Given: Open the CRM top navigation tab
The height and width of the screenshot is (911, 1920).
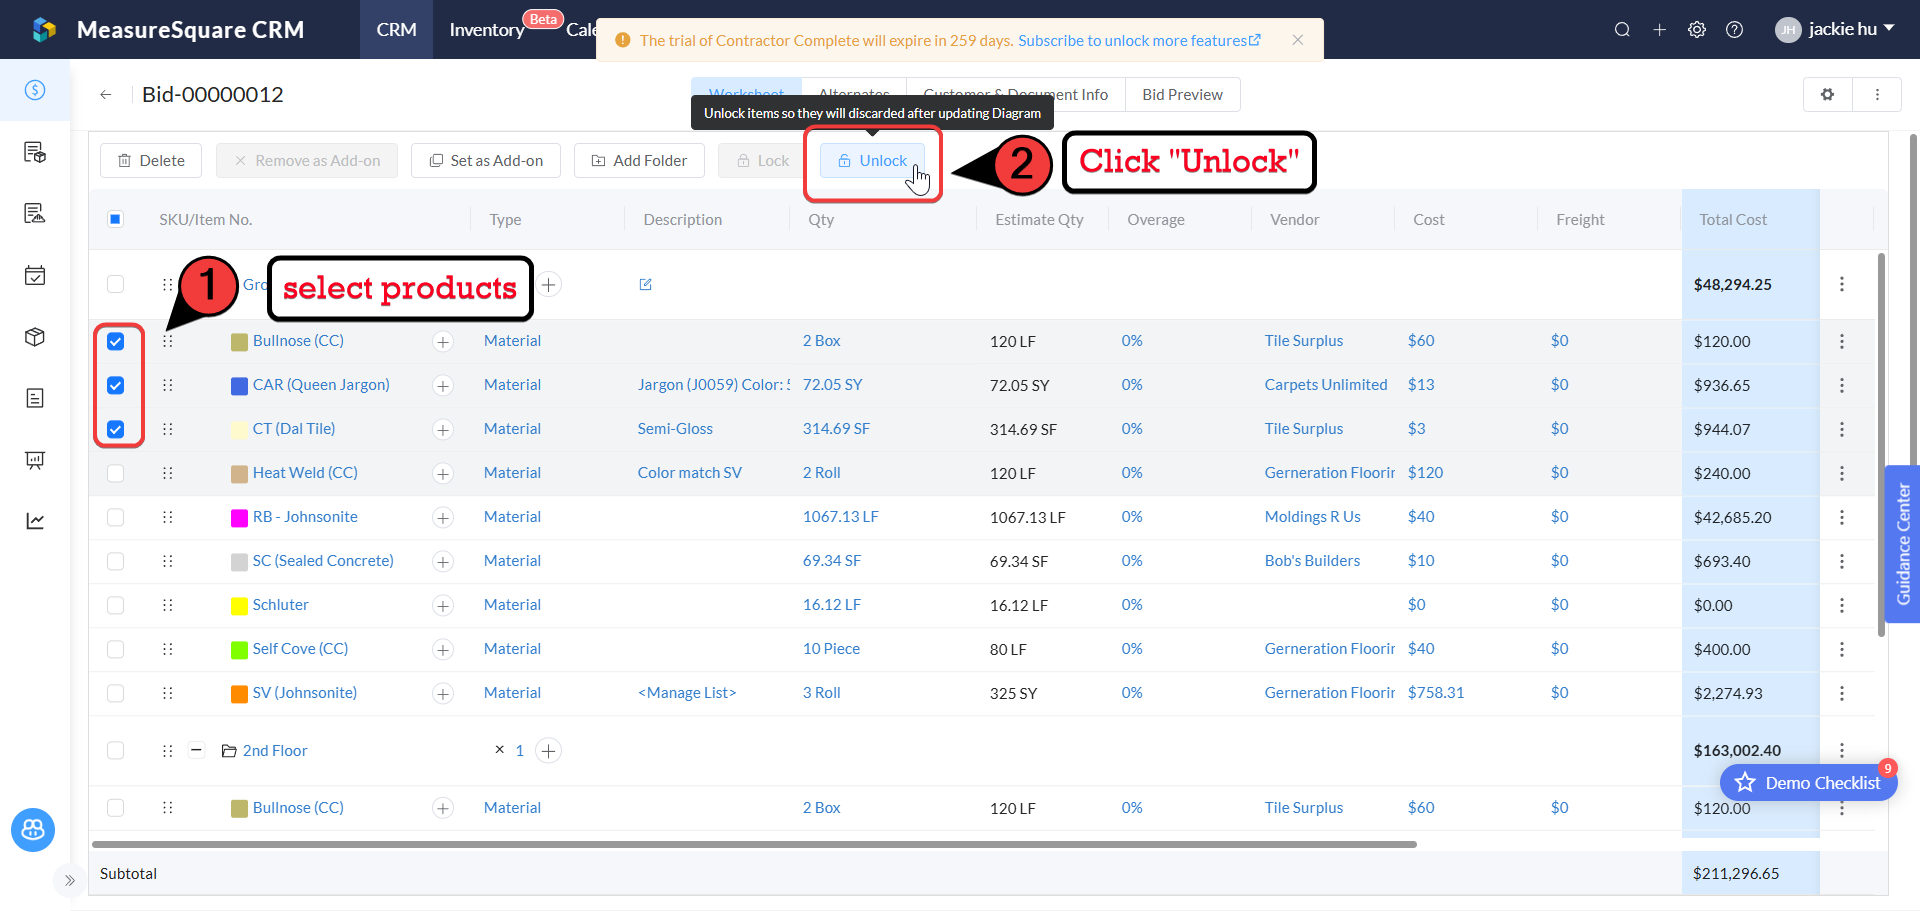Looking at the screenshot, I should [396, 30].
